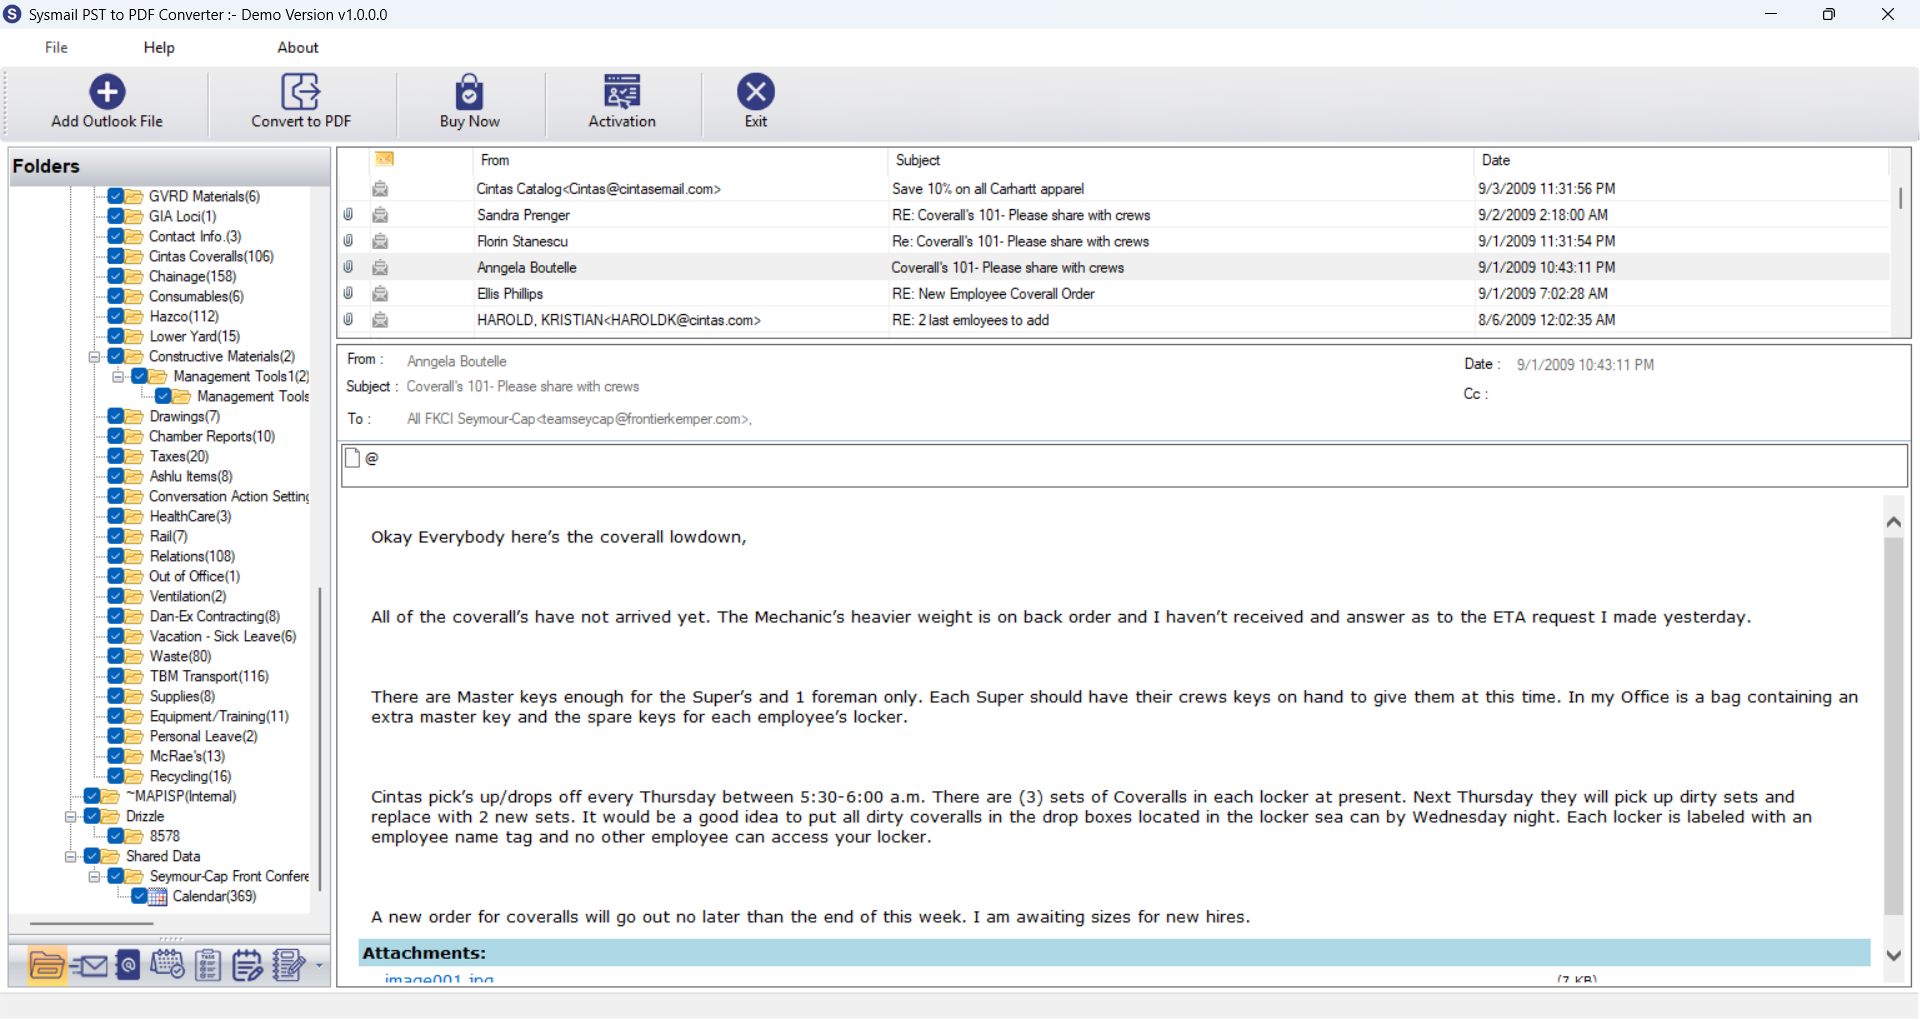The image size is (1920, 1020).
Task: Click the folder icon beside Hazco(112)
Action: tap(134, 316)
